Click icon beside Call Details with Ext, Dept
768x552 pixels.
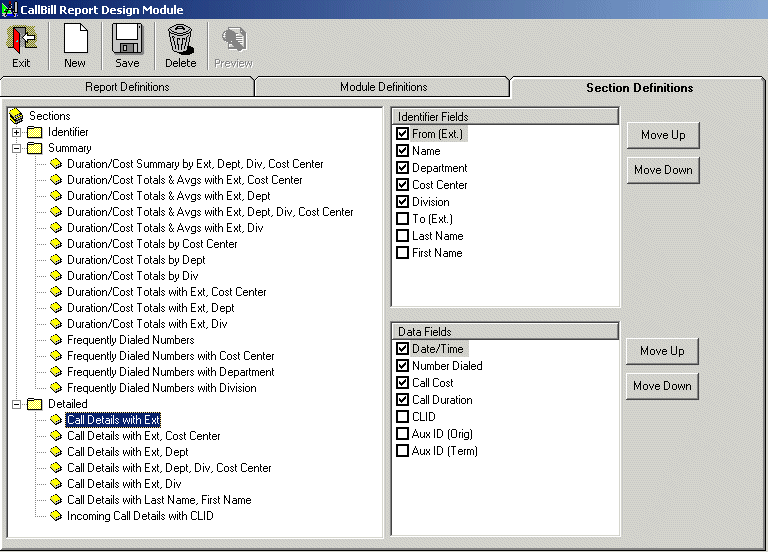[56, 452]
